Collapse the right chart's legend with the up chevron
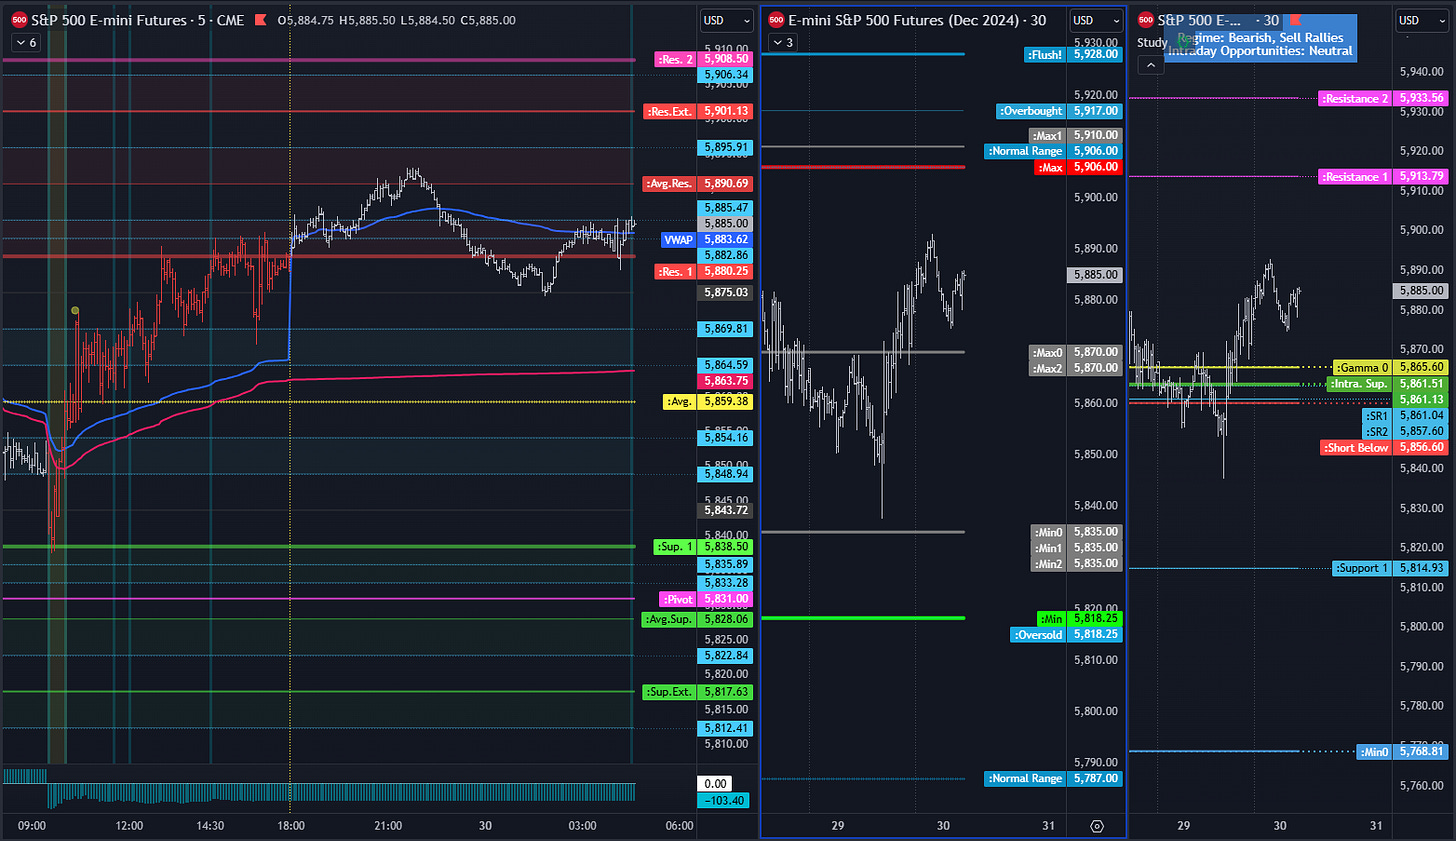This screenshot has width=1456, height=841. point(1150,64)
